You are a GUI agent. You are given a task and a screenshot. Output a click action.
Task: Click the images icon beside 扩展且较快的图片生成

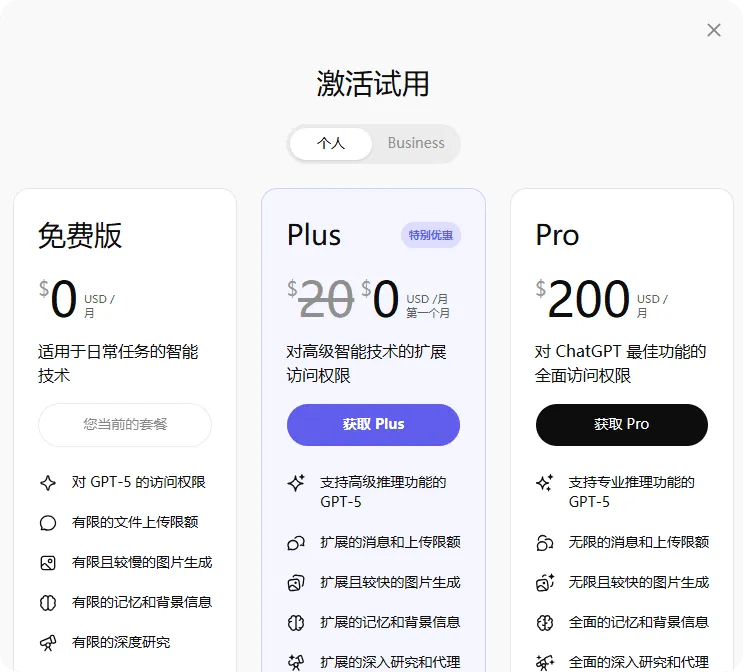[296, 583]
